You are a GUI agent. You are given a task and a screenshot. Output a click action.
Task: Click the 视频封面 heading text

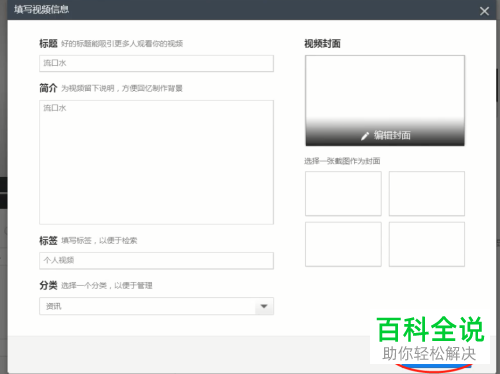[x=322, y=44]
